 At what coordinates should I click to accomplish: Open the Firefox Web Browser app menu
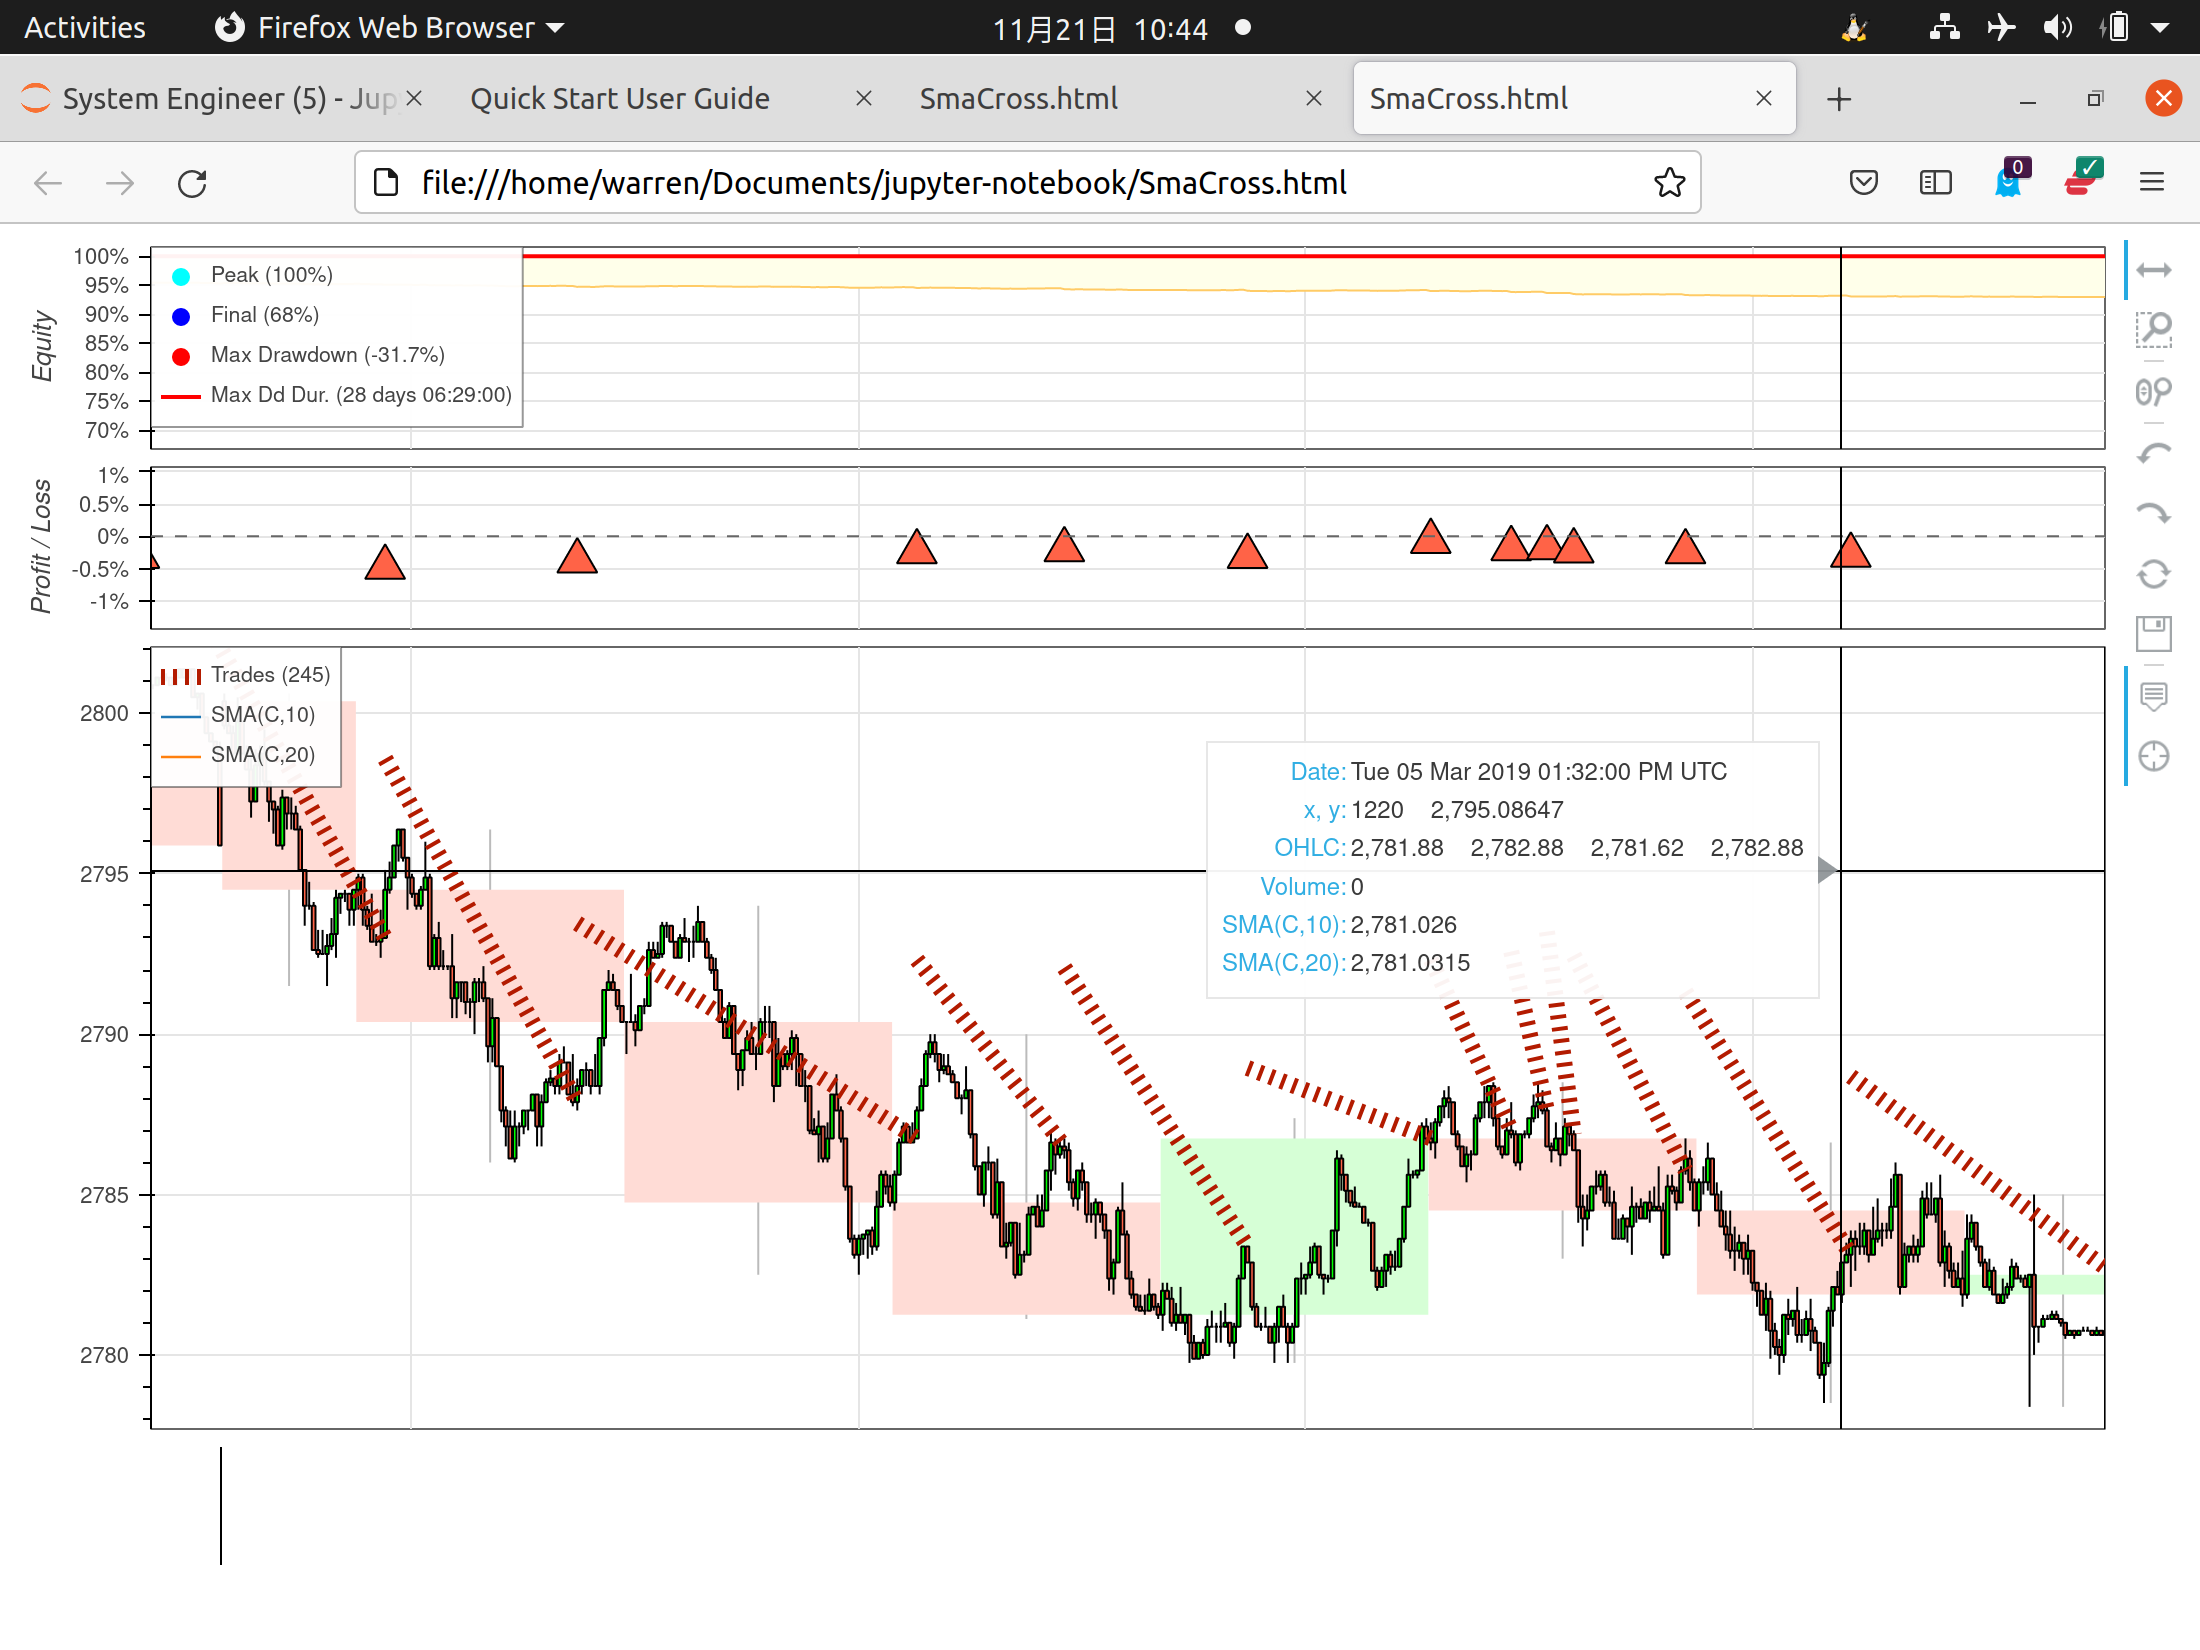pos(390,27)
